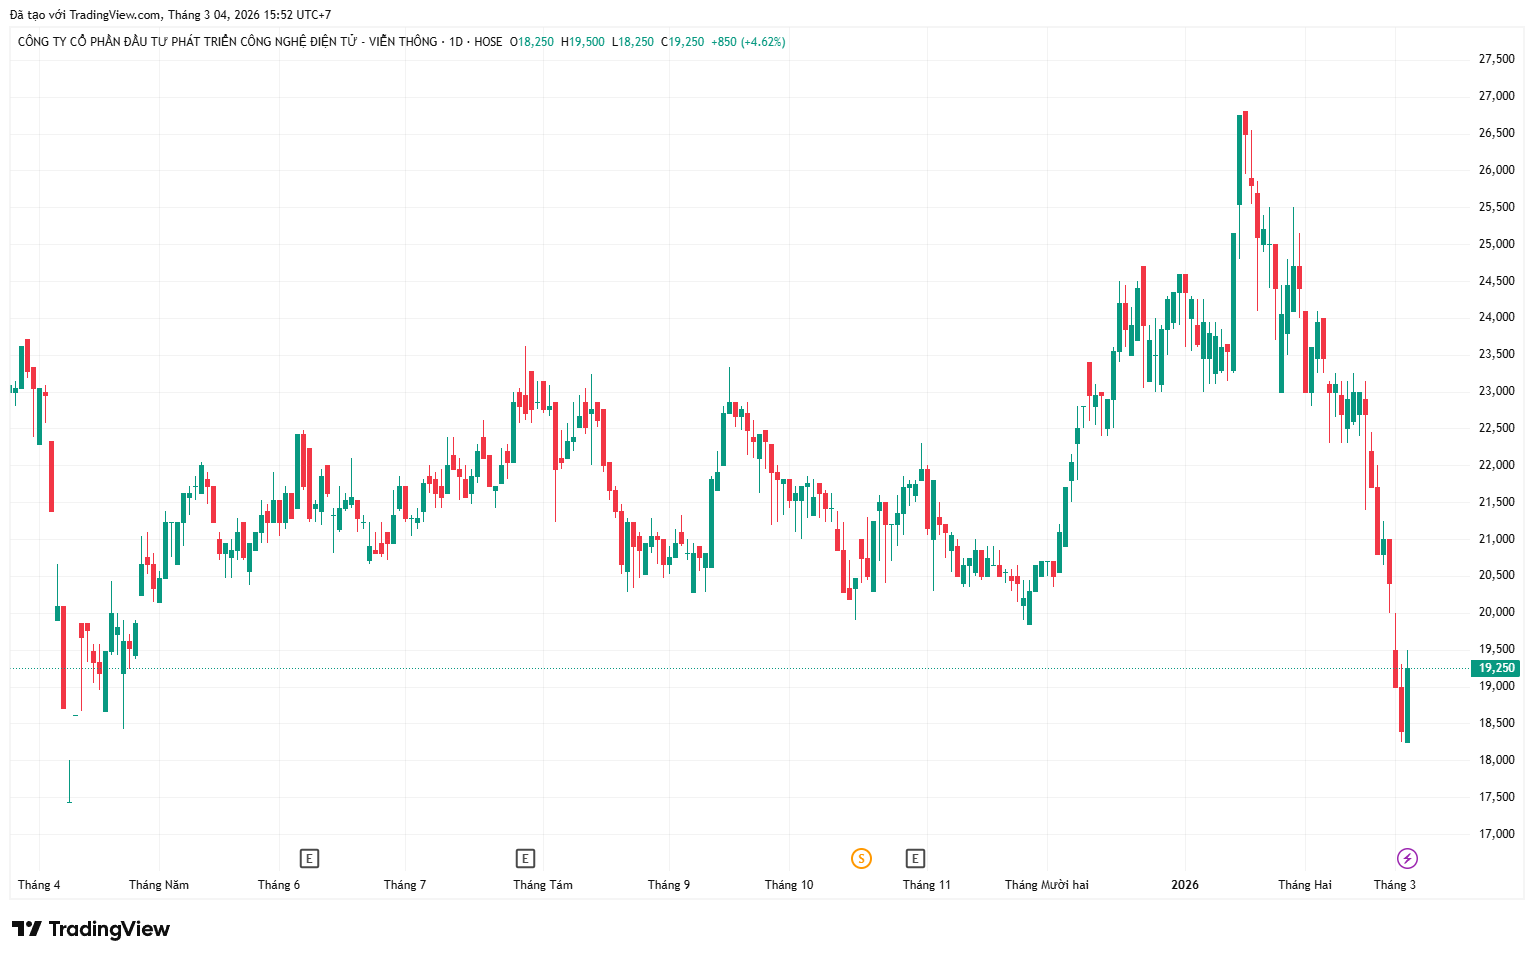Image resolution: width=1534 pixels, height=959 pixels.
Task: Click the 'Đã tạo với TradingView.com' header text
Action: (x=170, y=15)
